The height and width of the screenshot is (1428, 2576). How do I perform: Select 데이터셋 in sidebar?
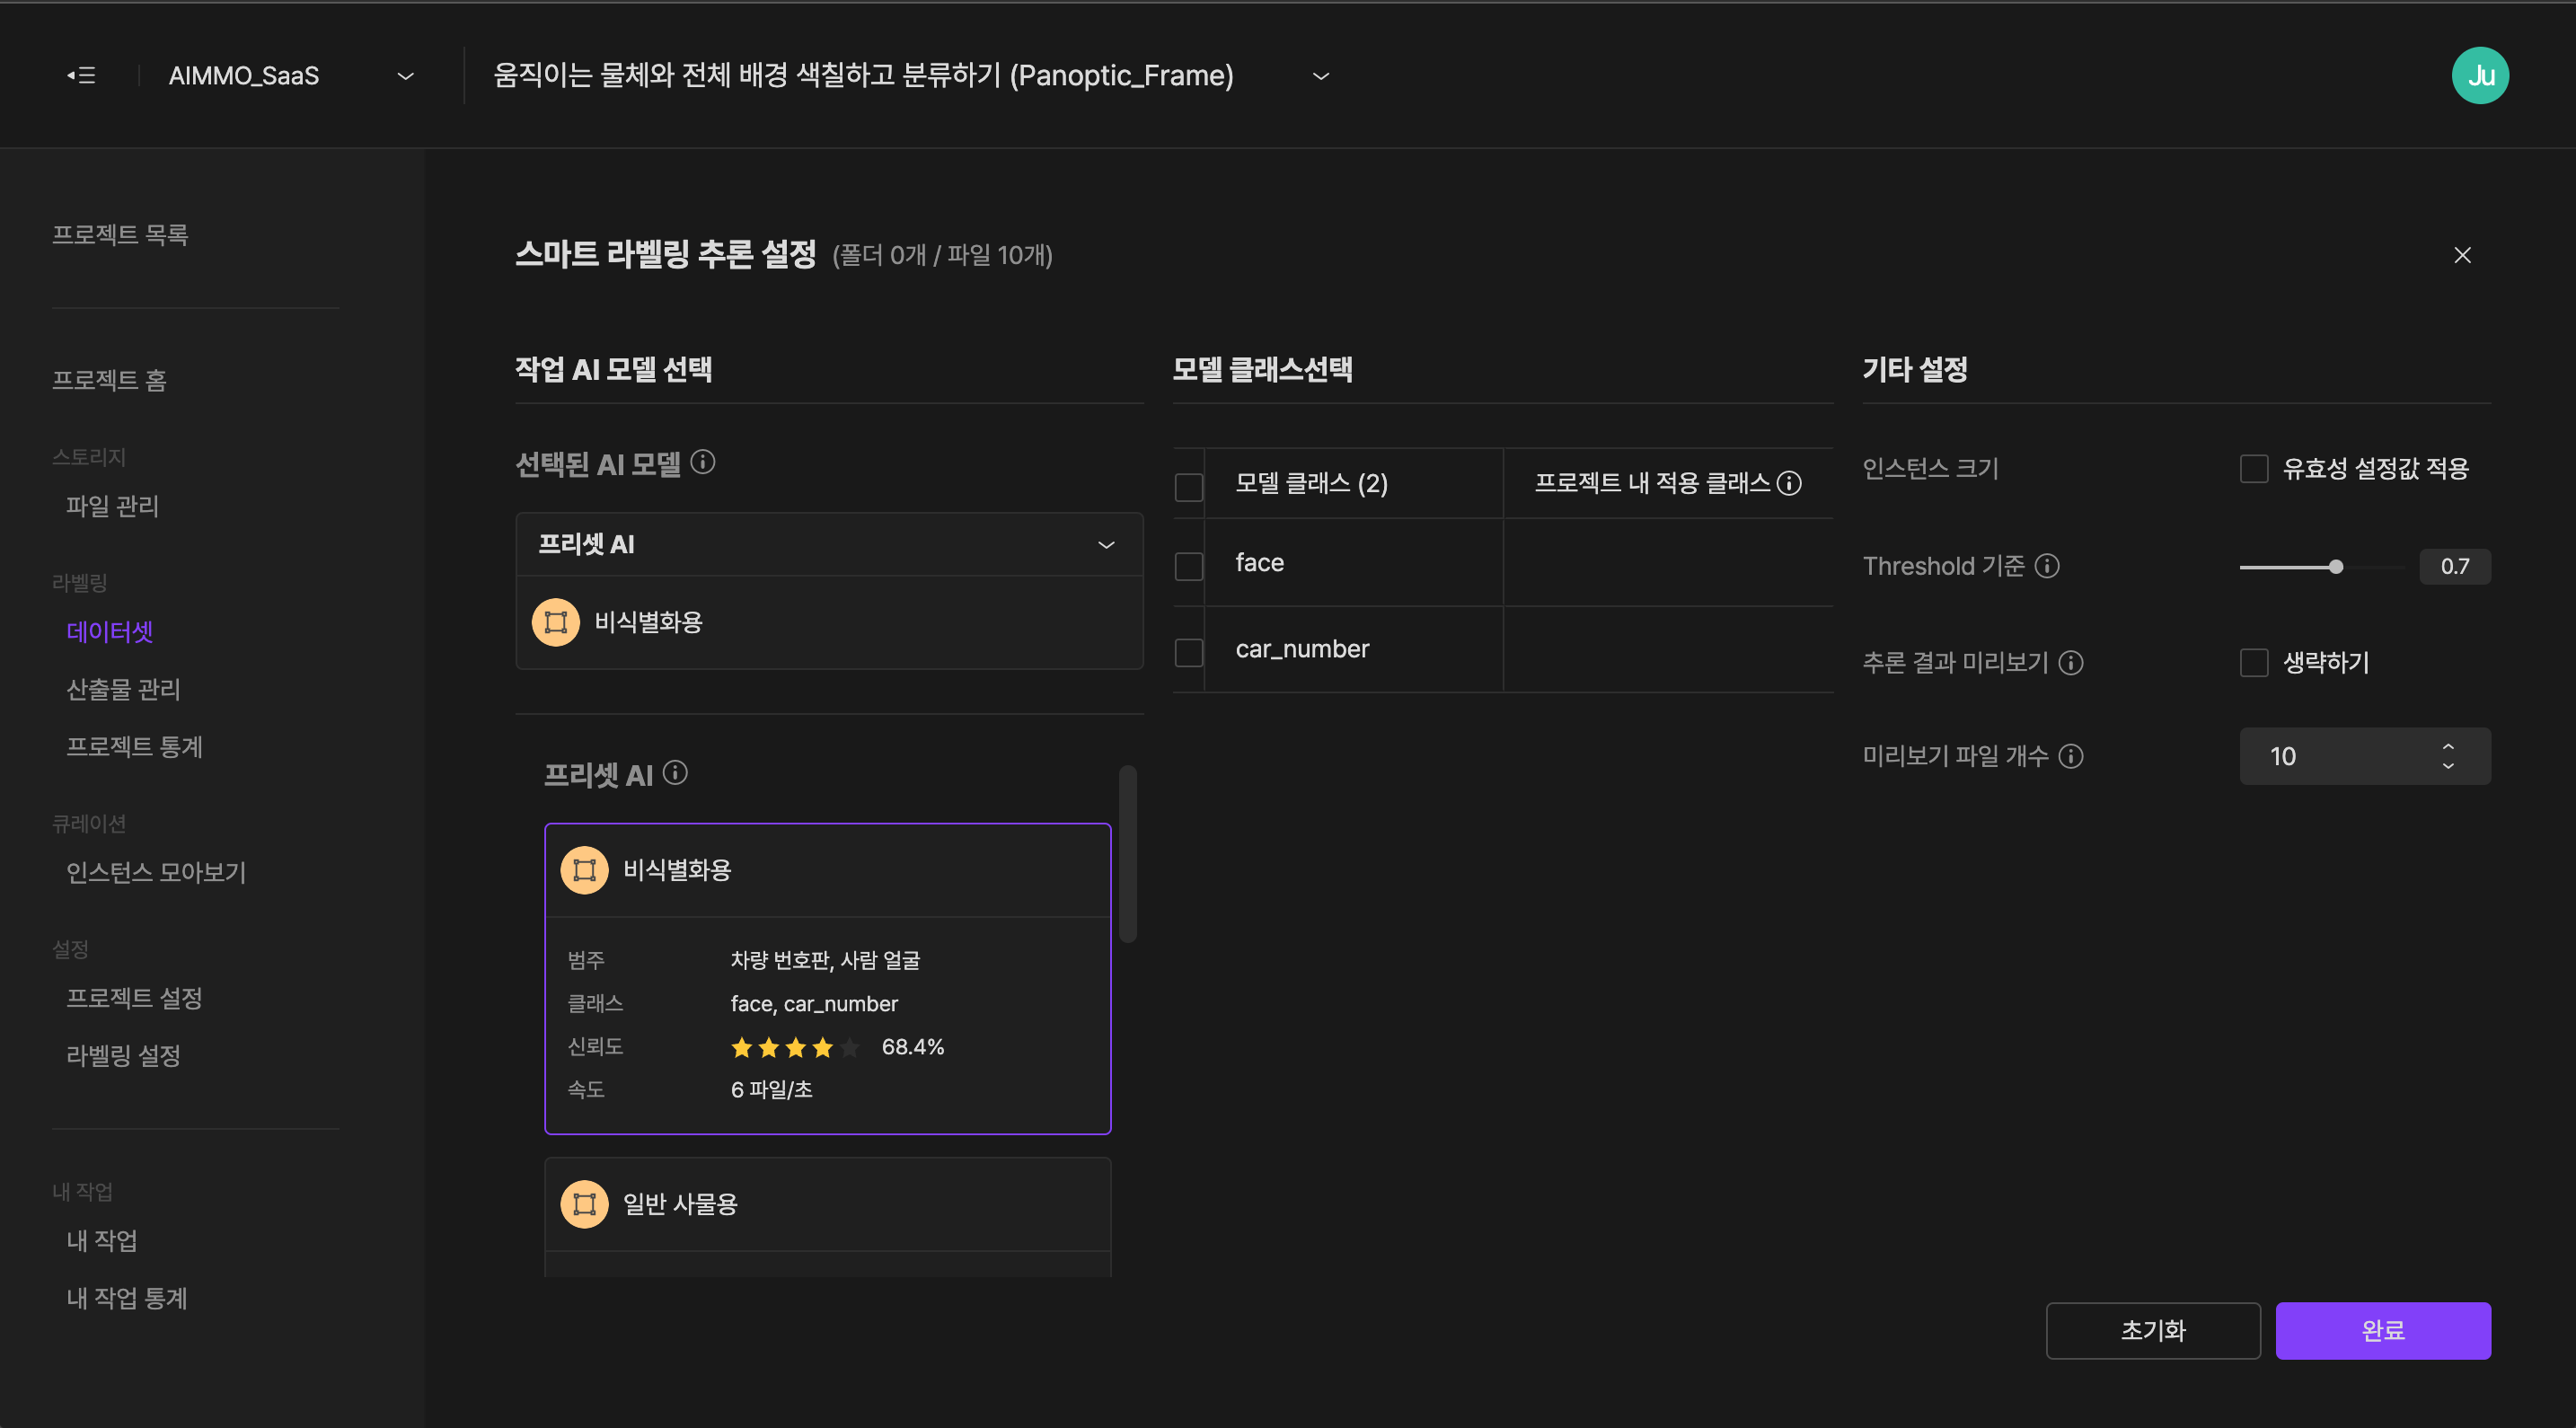[x=110, y=631]
